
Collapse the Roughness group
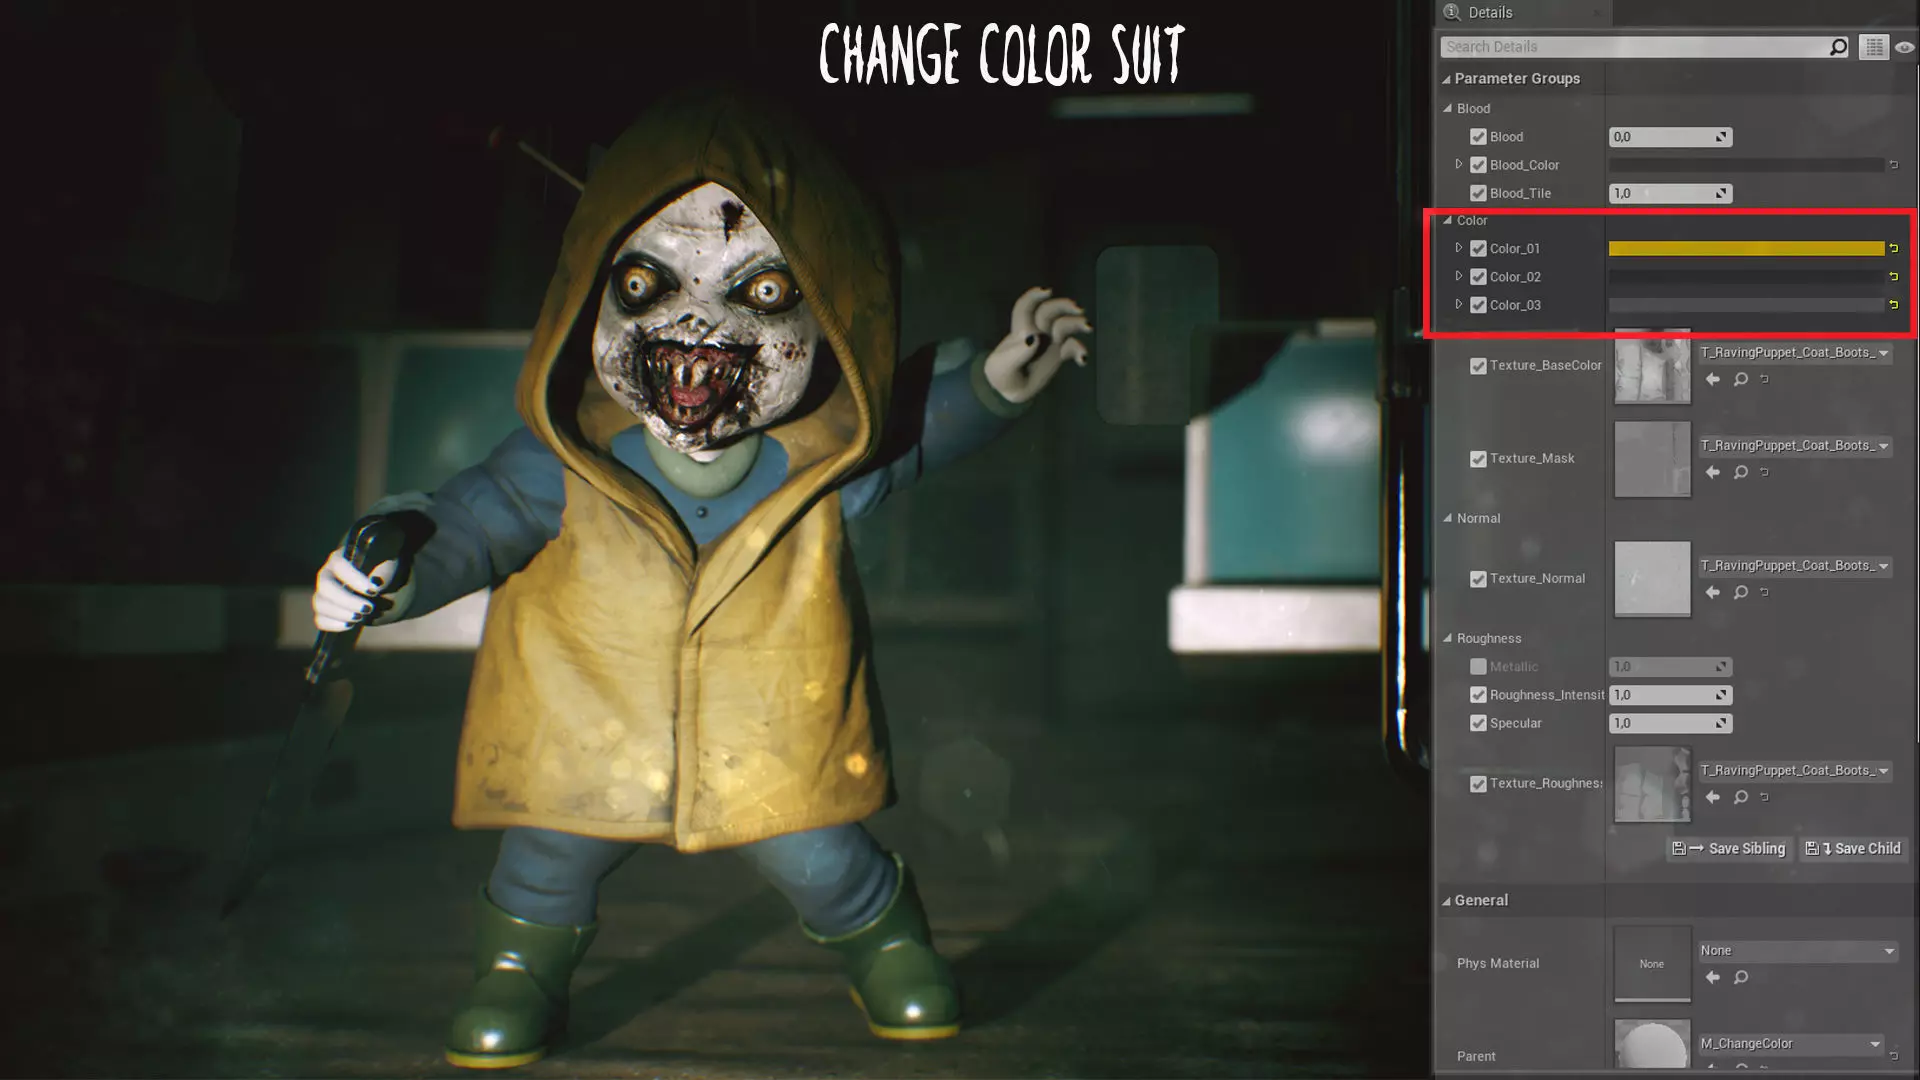point(1447,638)
